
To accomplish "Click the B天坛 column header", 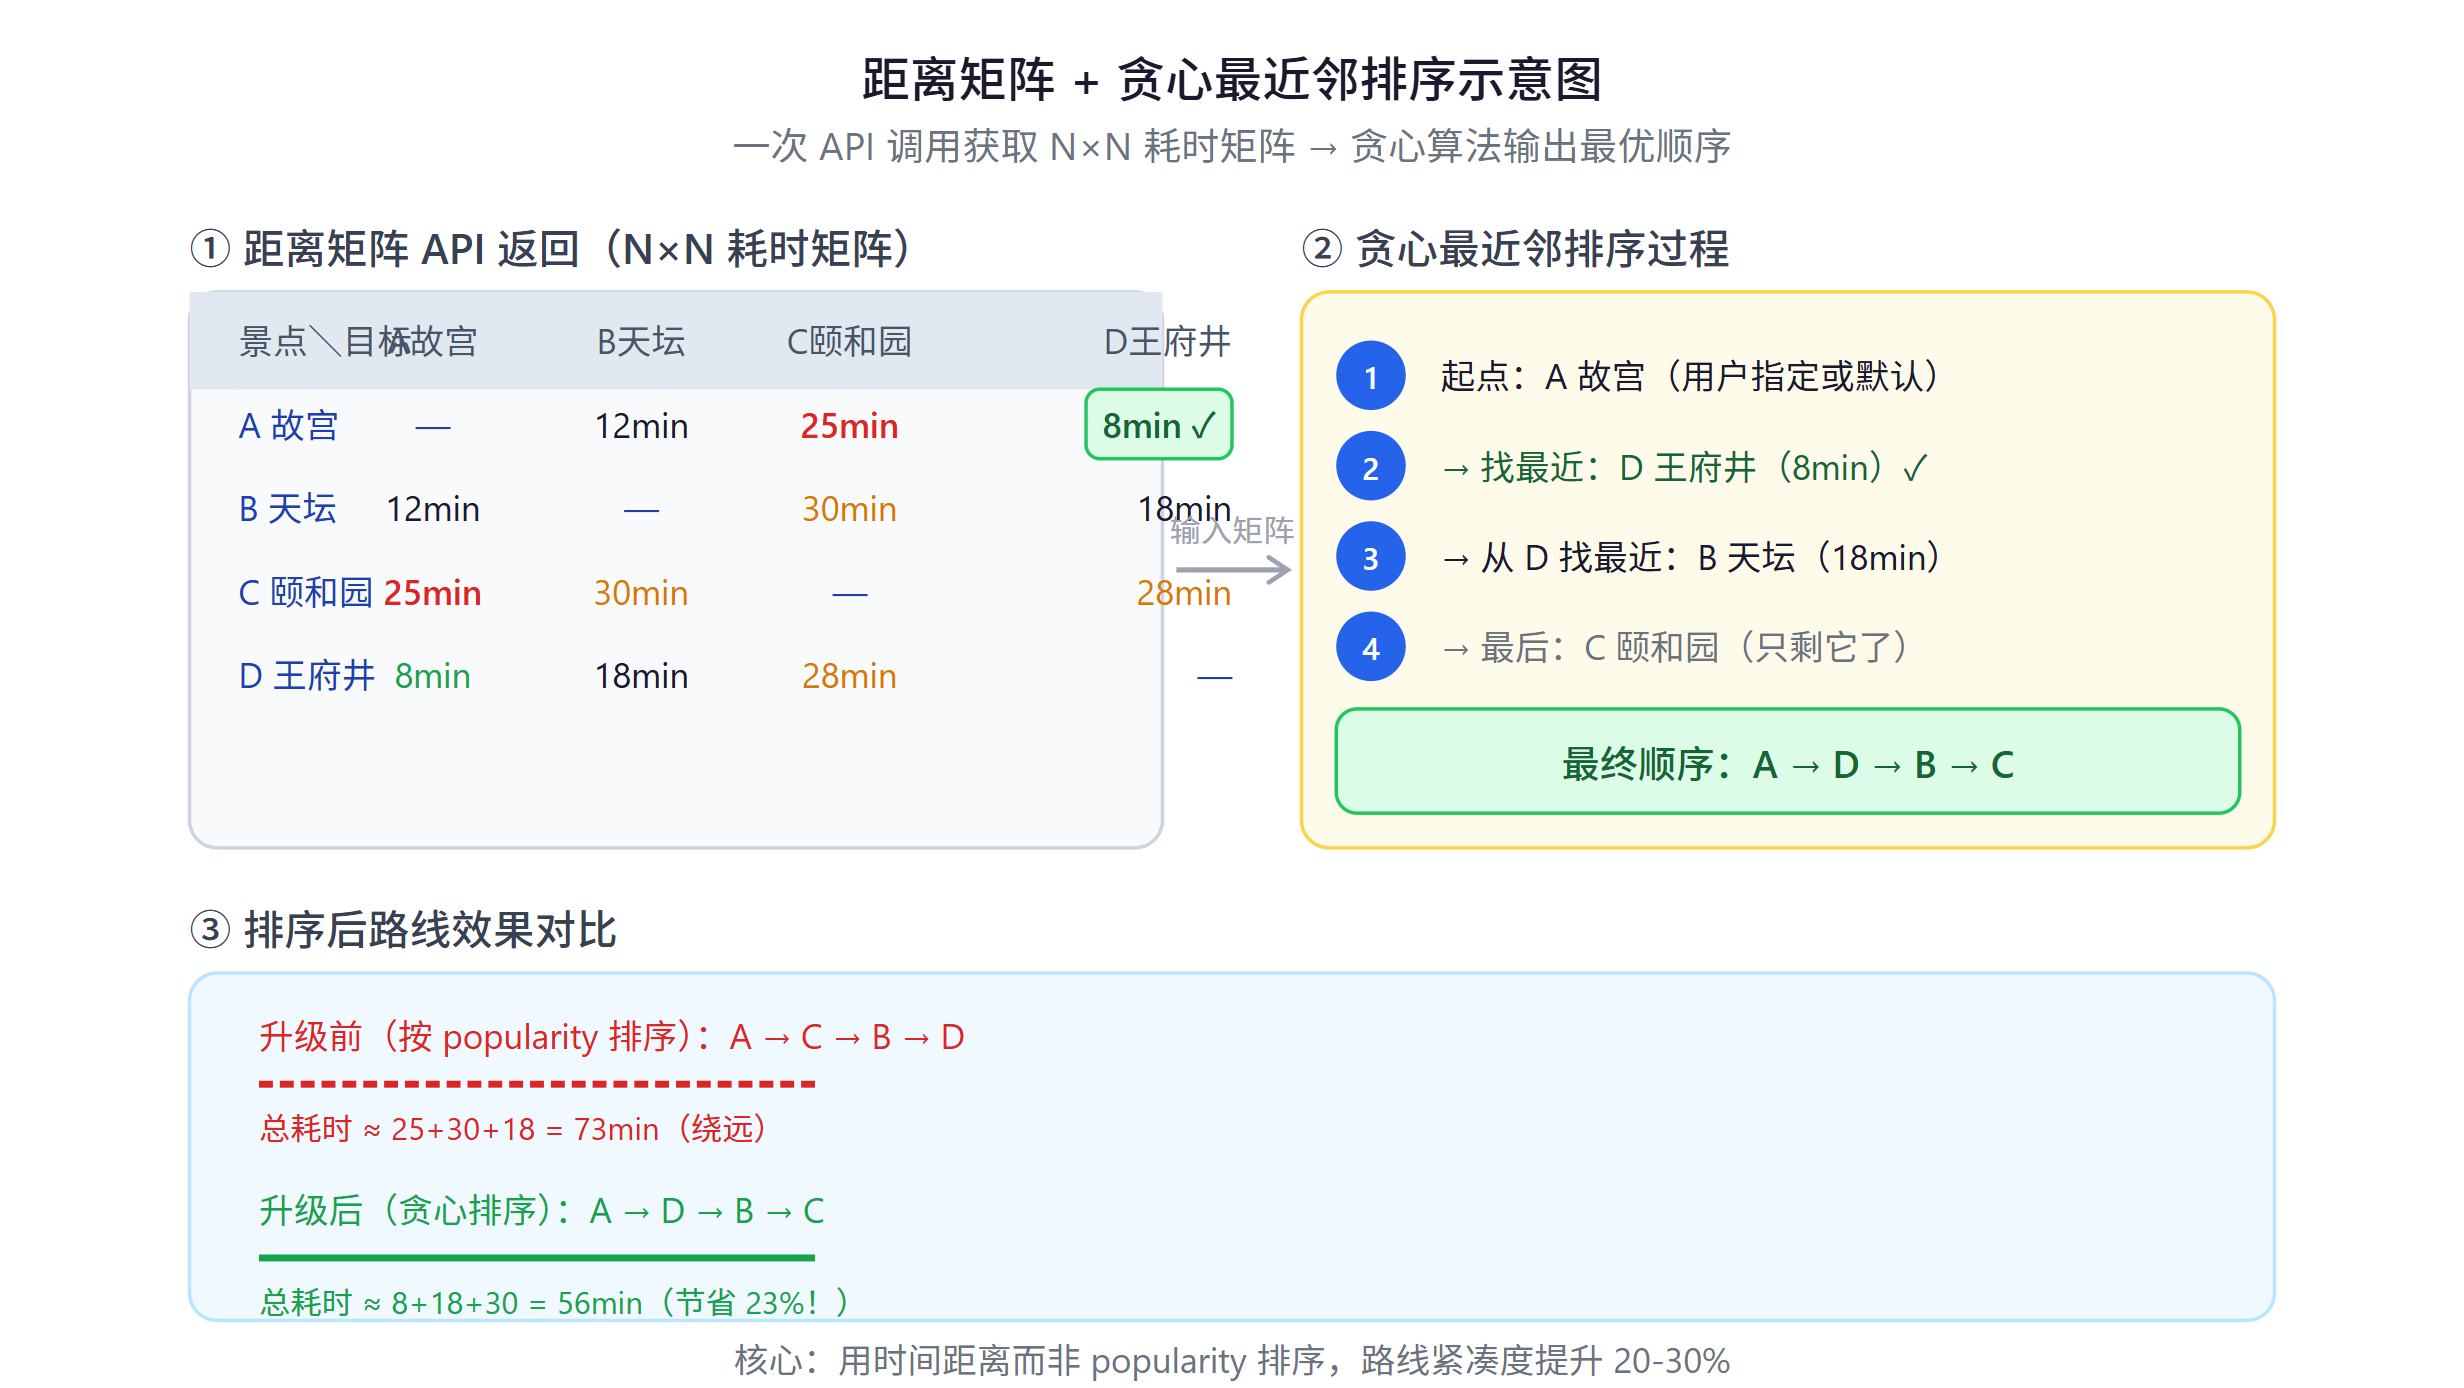I will click(641, 342).
